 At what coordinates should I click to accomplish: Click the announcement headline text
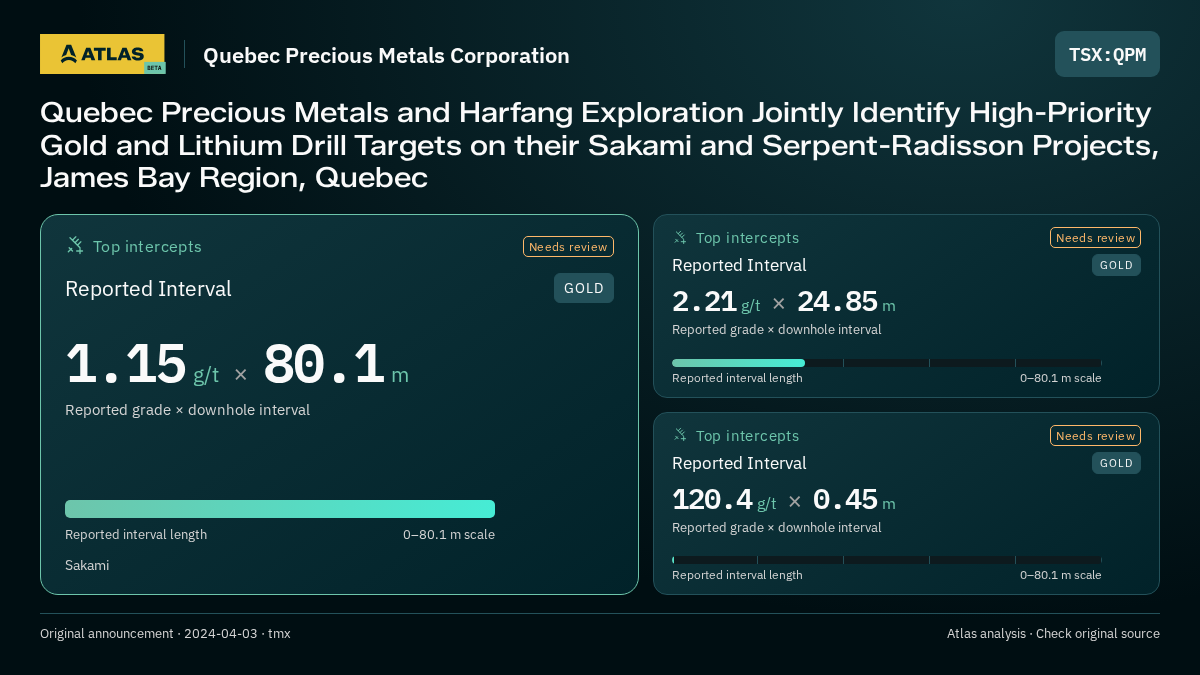600,145
